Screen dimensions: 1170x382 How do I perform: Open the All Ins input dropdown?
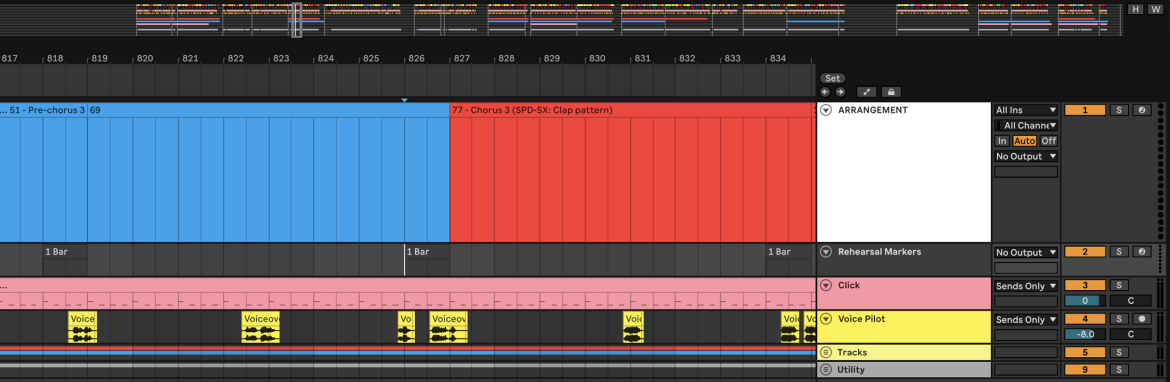(1026, 110)
